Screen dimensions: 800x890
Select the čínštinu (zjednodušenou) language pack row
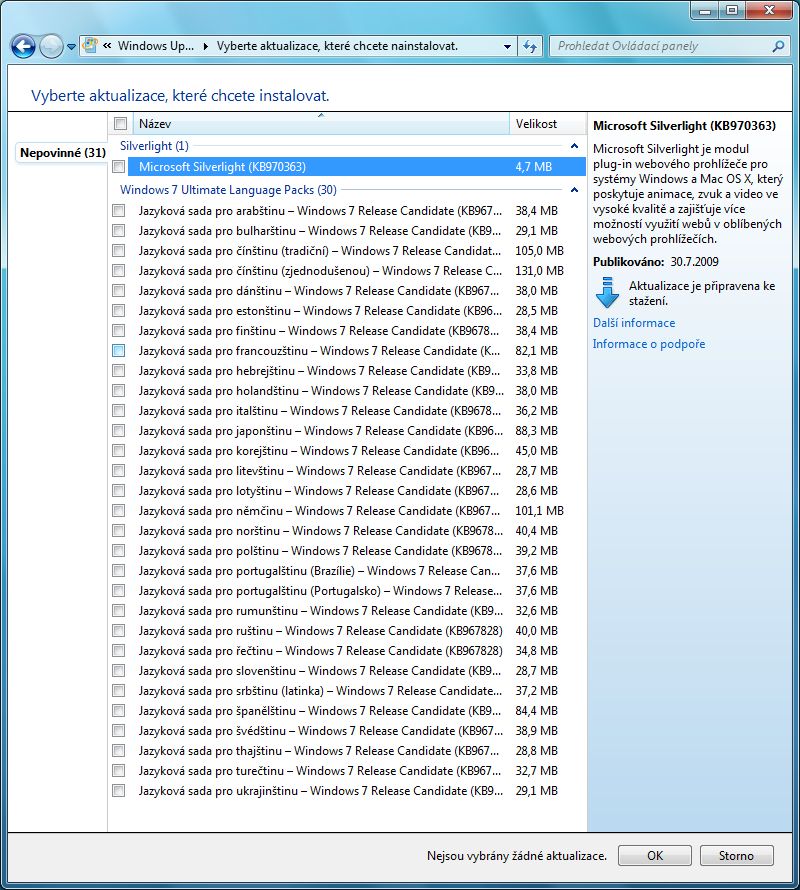click(349, 271)
